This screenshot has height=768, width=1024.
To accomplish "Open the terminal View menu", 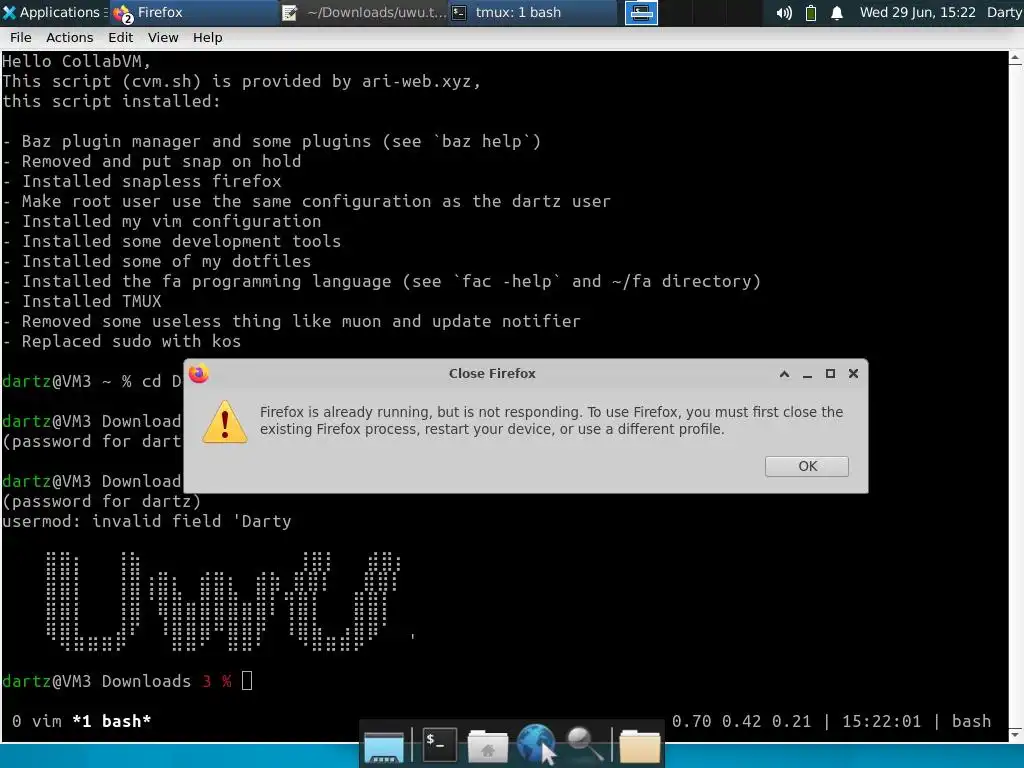I will point(163,38).
